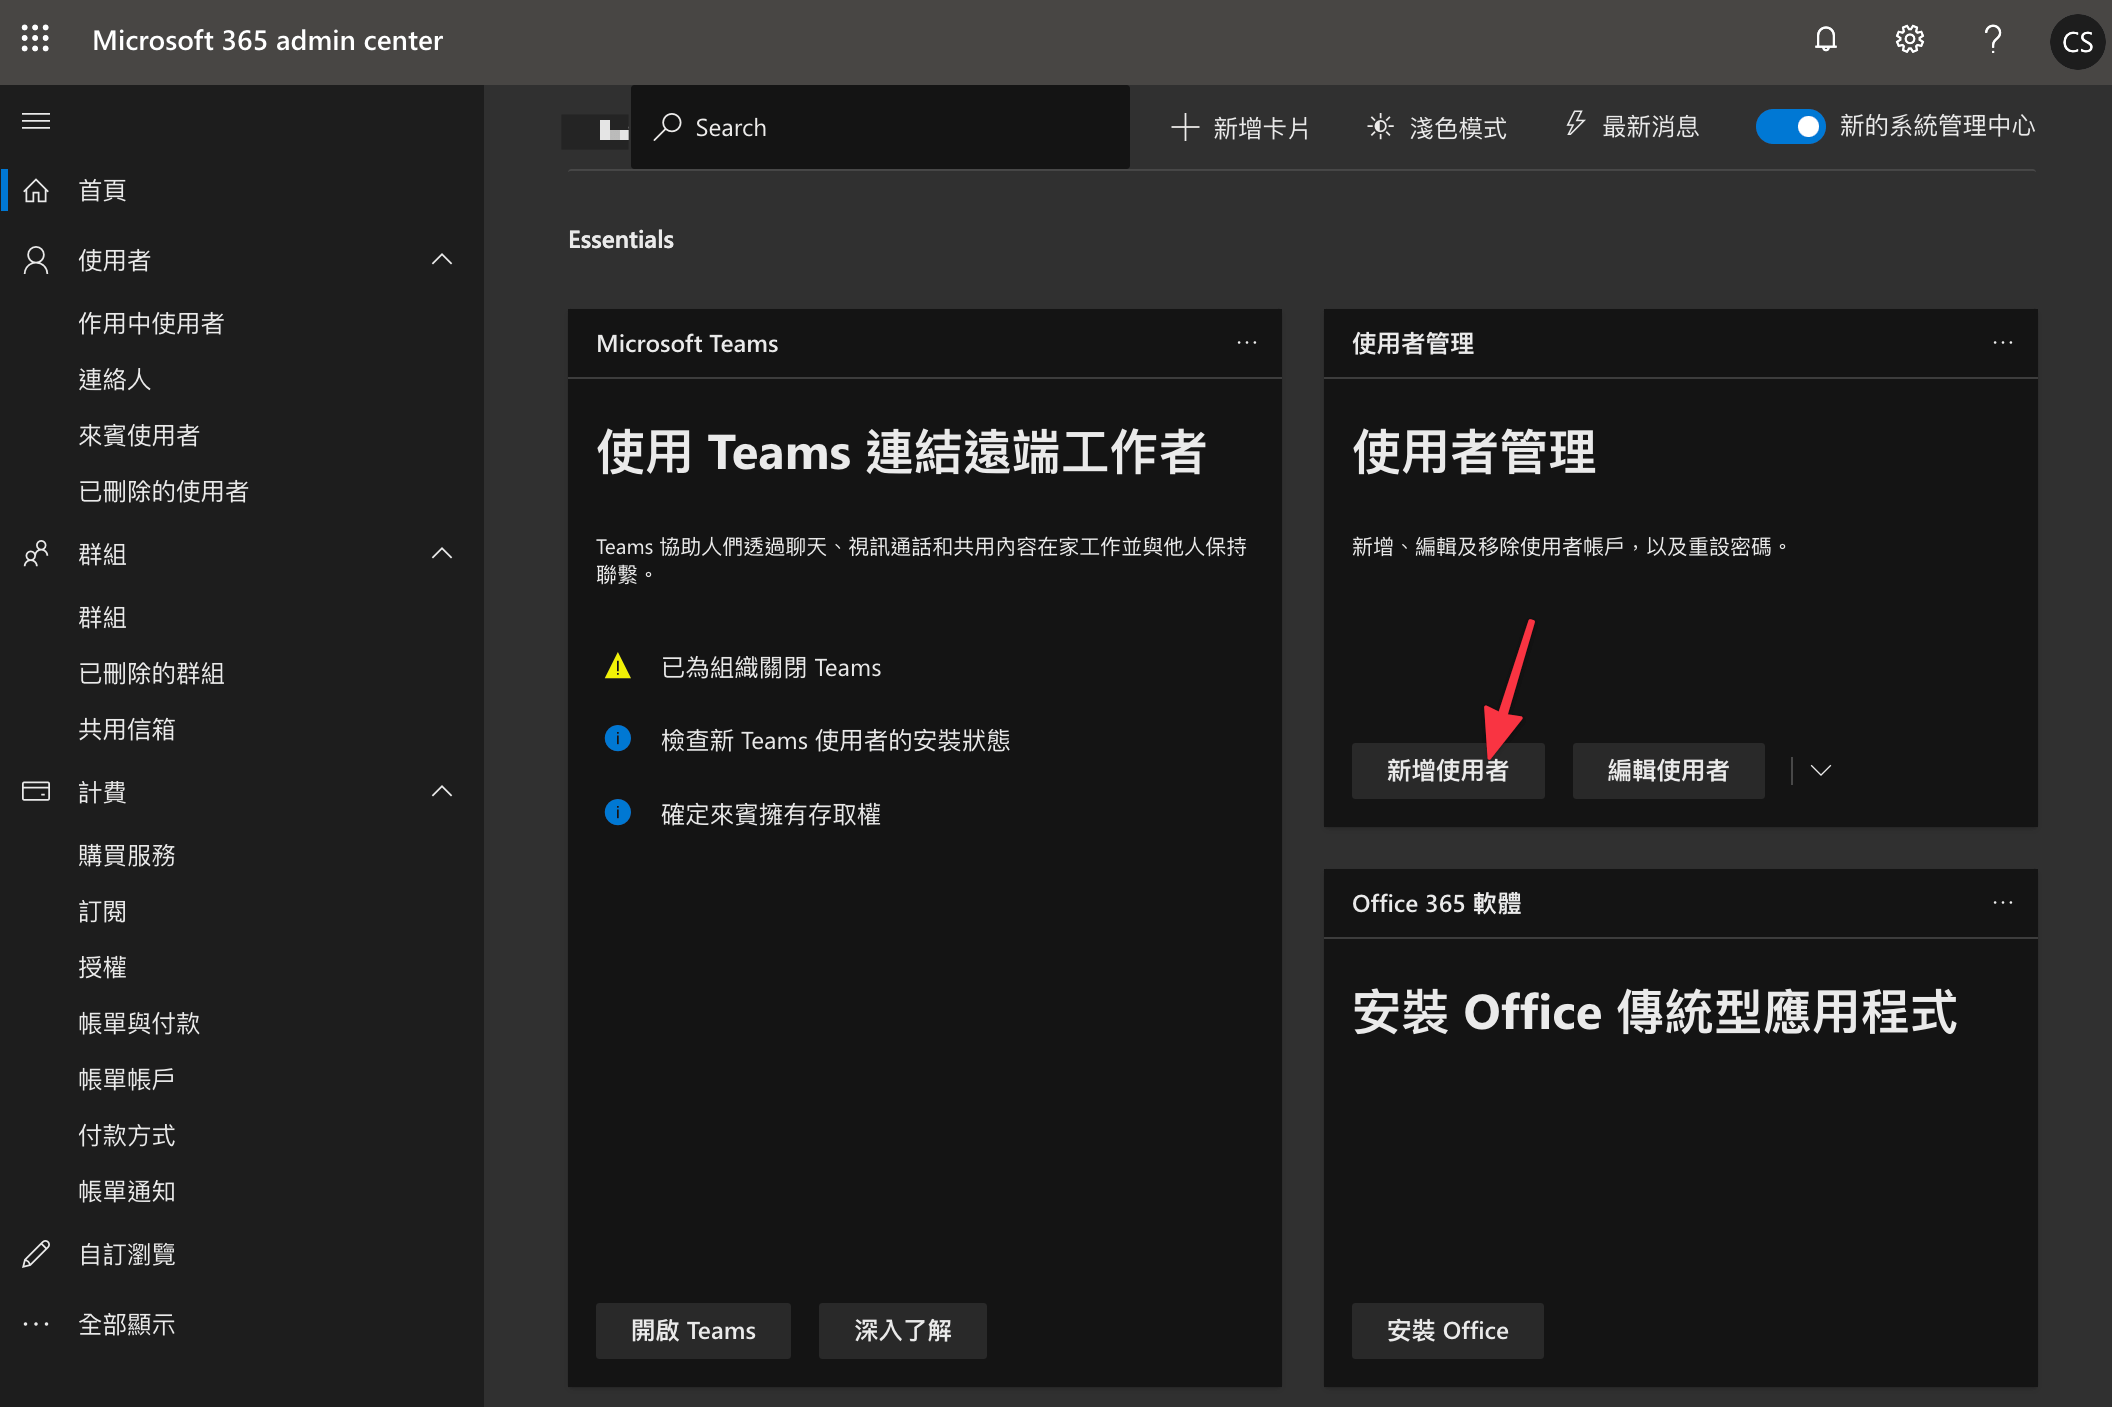
Task: Click the sun icon for 淺色模式
Action: click(x=1380, y=127)
